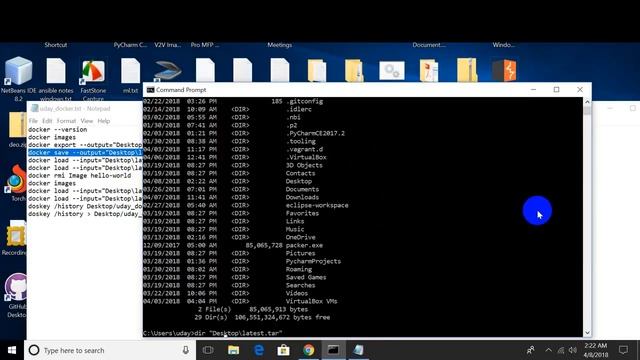Click the '.gitconfig' entry in Command Prompt

tap(304, 101)
